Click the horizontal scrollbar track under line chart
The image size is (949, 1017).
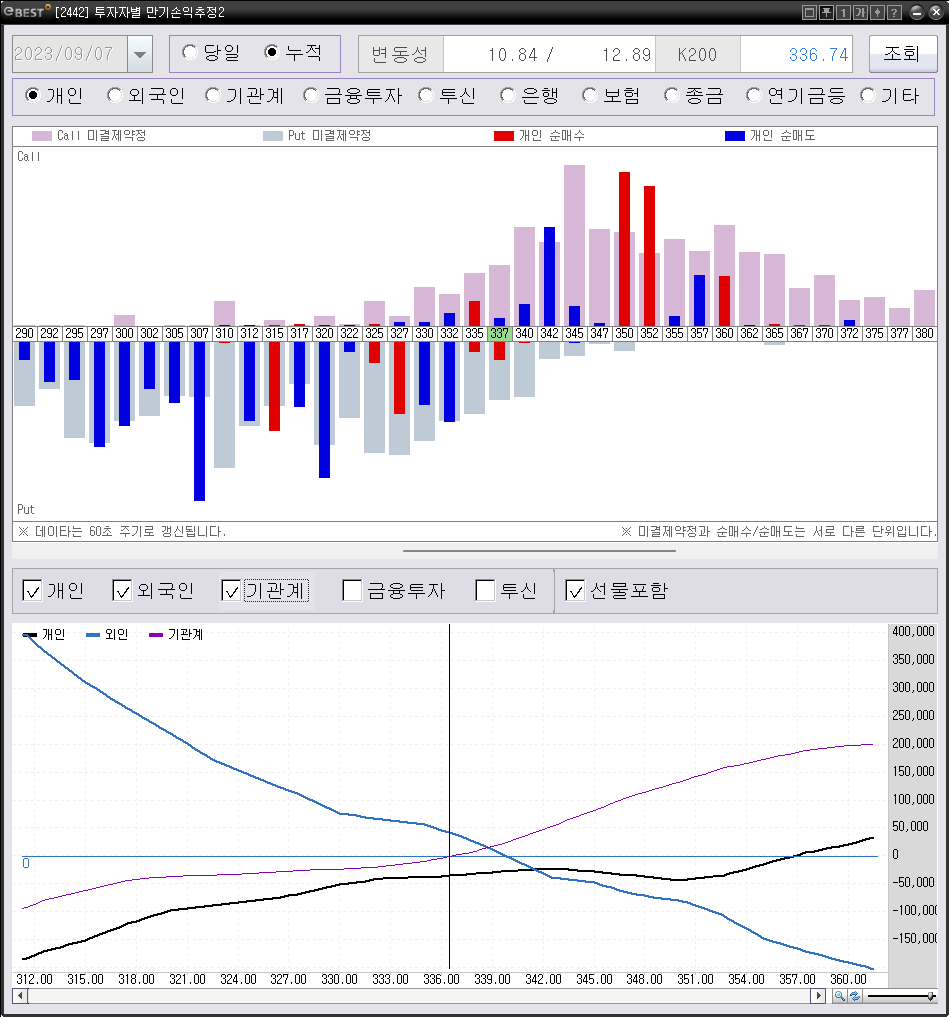[419, 996]
